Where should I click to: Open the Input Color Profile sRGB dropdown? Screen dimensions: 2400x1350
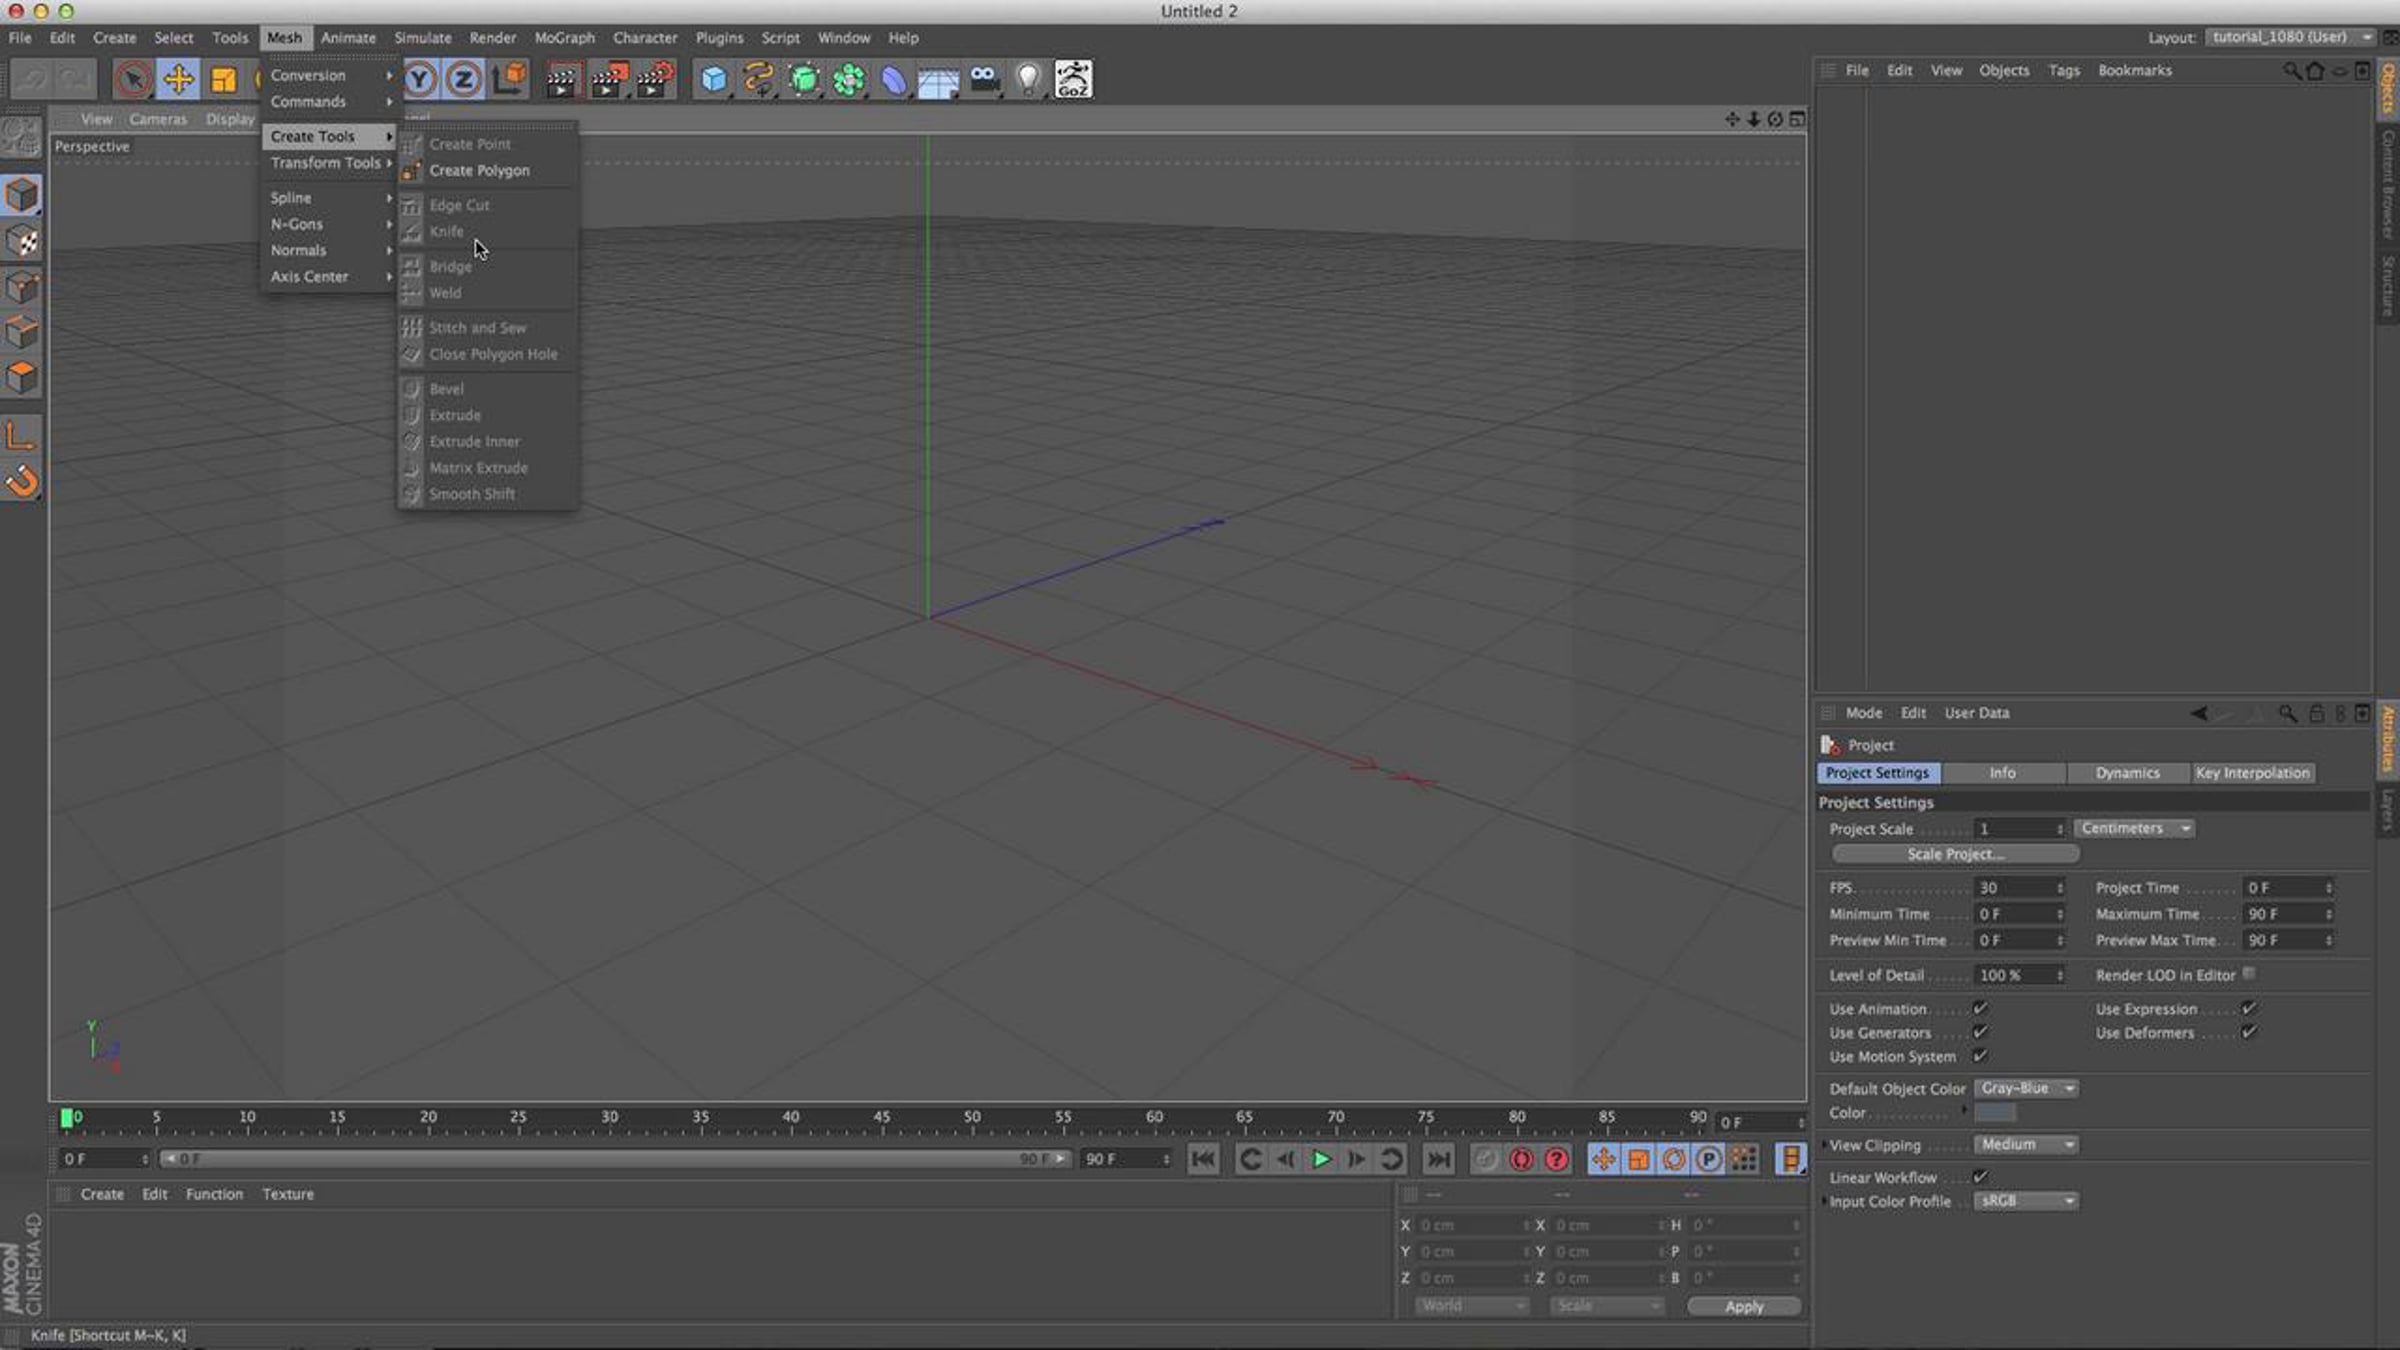pyautogui.click(x=2026, y=1200)
